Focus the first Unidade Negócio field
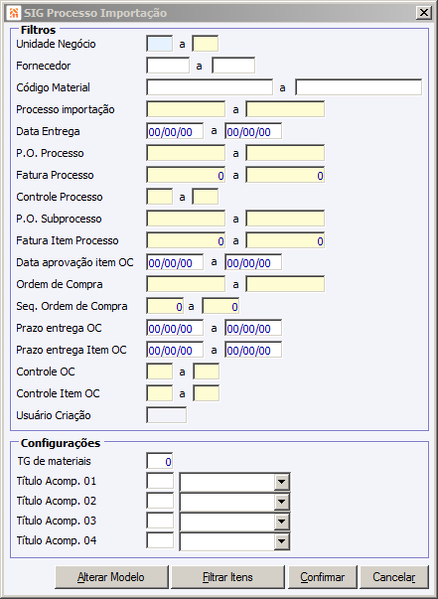The height and width of the screenshot is (599, 438). pyautogui.click(x=160, y=44)
